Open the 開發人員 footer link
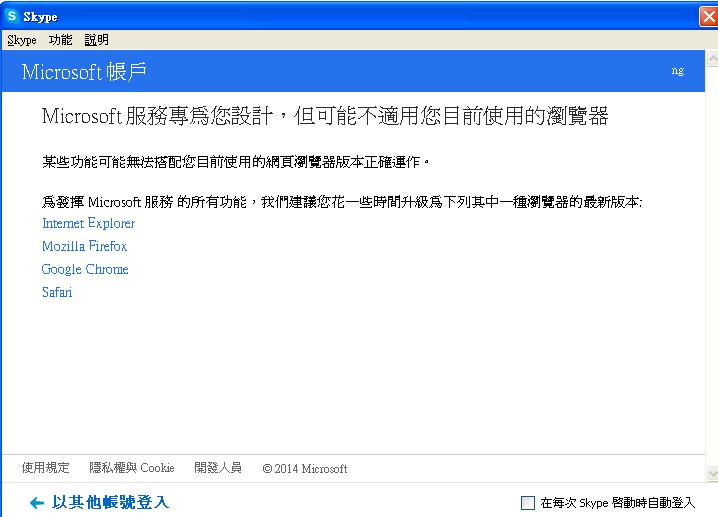Image resolution: width=718 pixels, height=517 pixels. click(218, 468)
